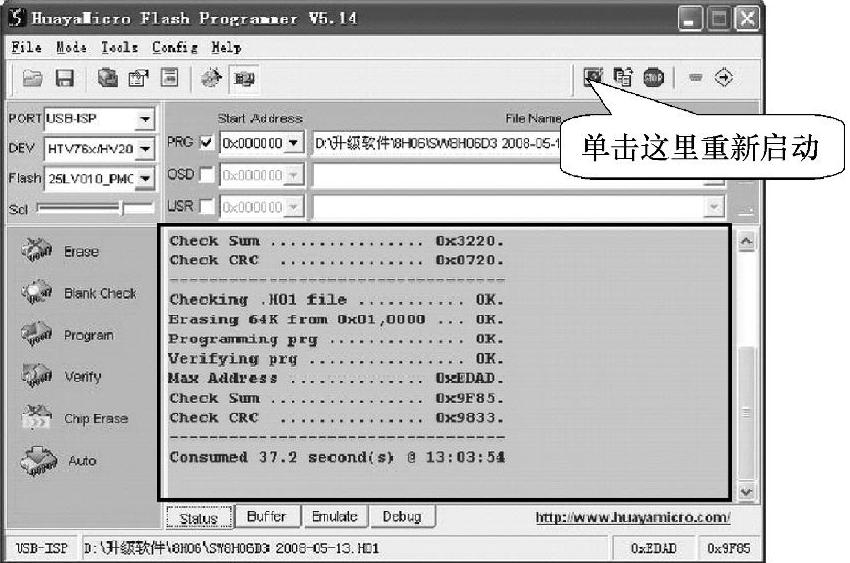Viewport: 850px width, 563px height.
Task: Open the File menu
Action: [x=27, y=48]
